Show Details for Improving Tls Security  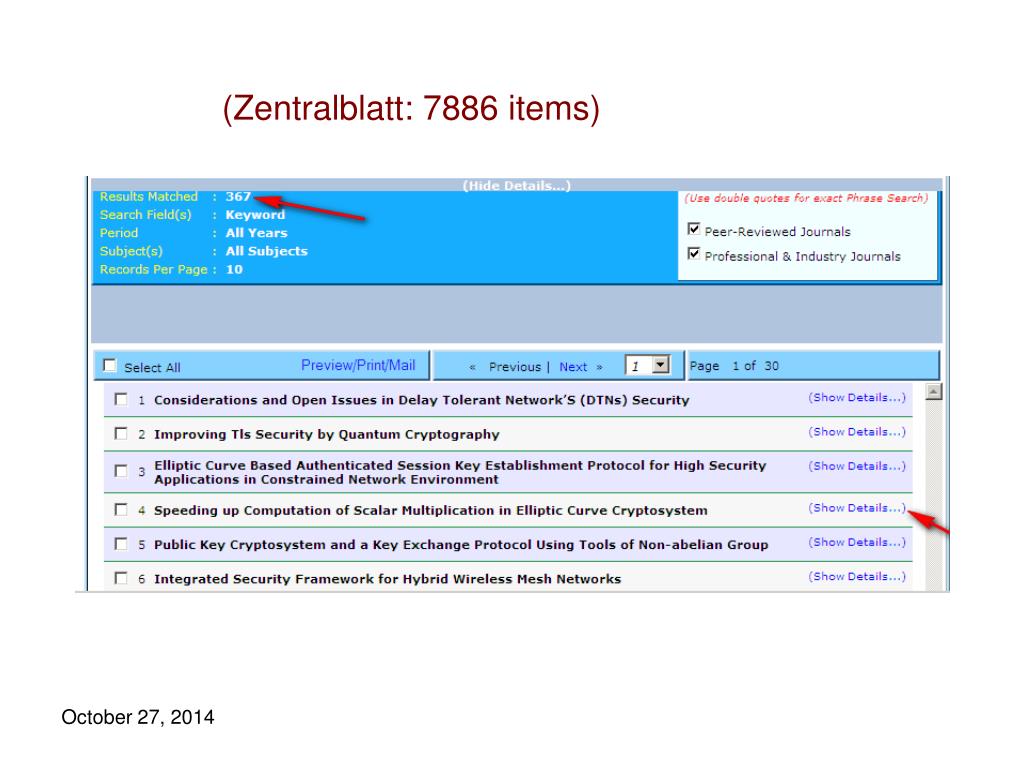857,432
